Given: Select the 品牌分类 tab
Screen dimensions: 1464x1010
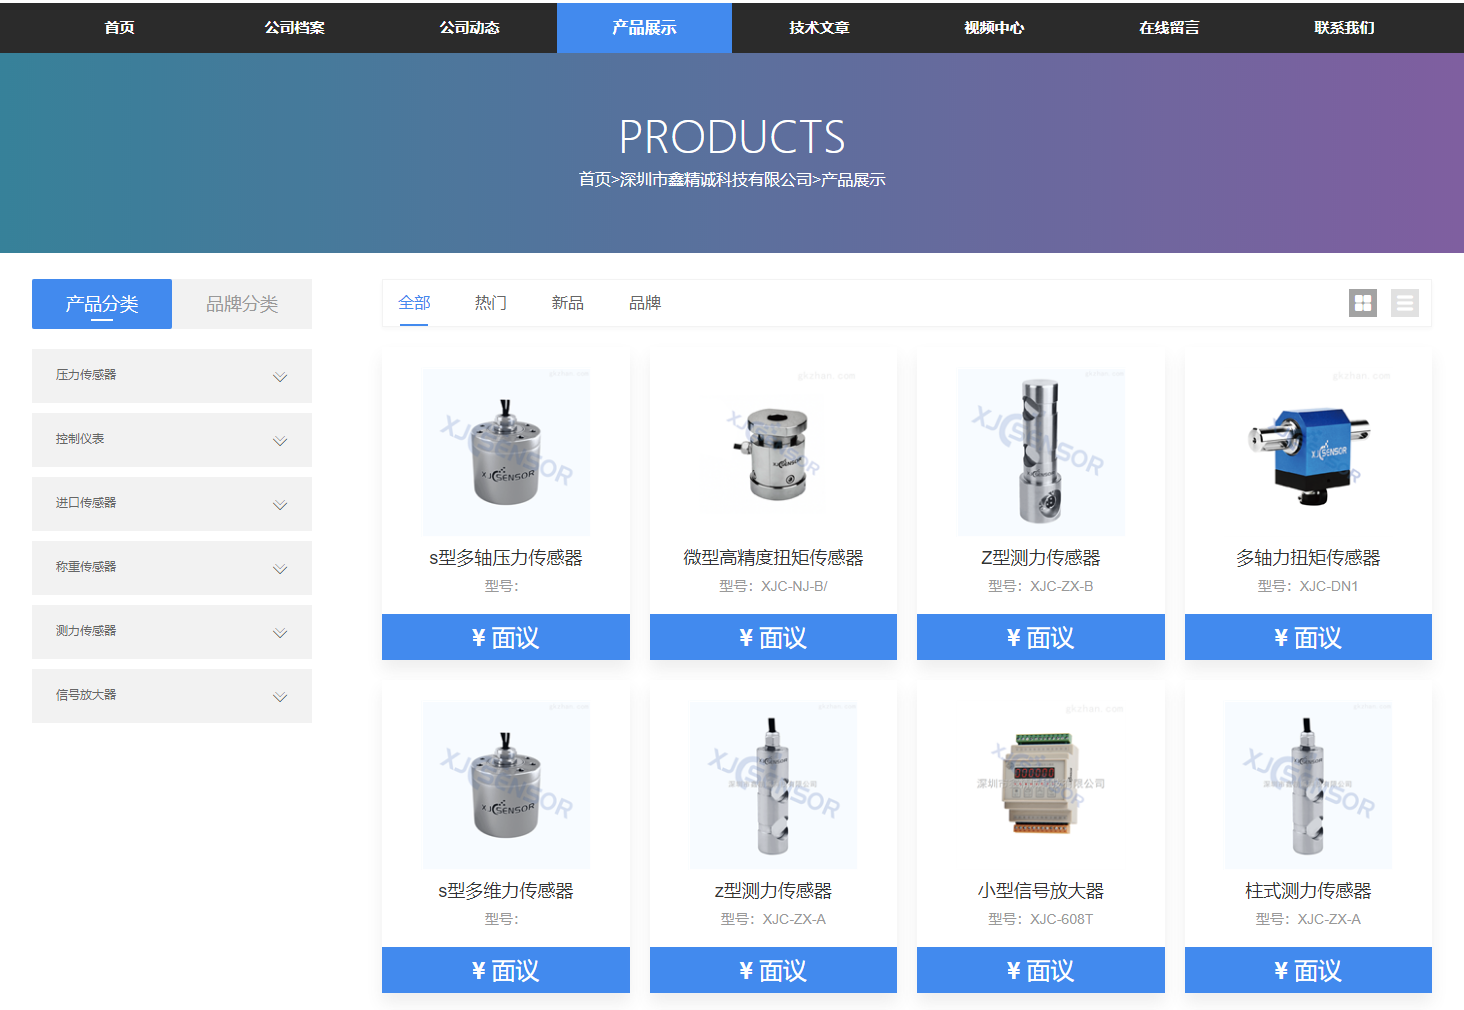Looking at the screenshot, I should coord(242,304).
